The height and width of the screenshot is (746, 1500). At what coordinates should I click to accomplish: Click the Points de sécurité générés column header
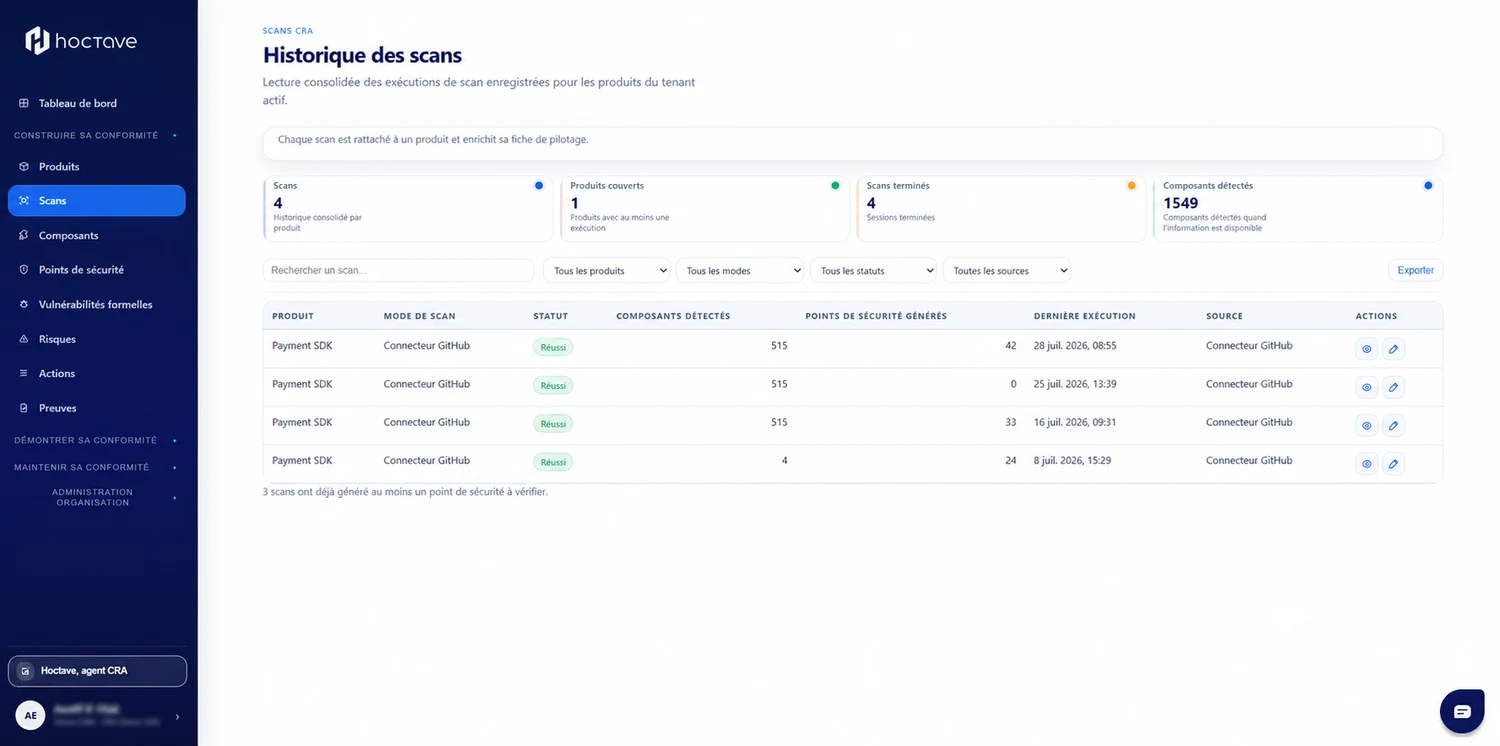tap(876, 316)
